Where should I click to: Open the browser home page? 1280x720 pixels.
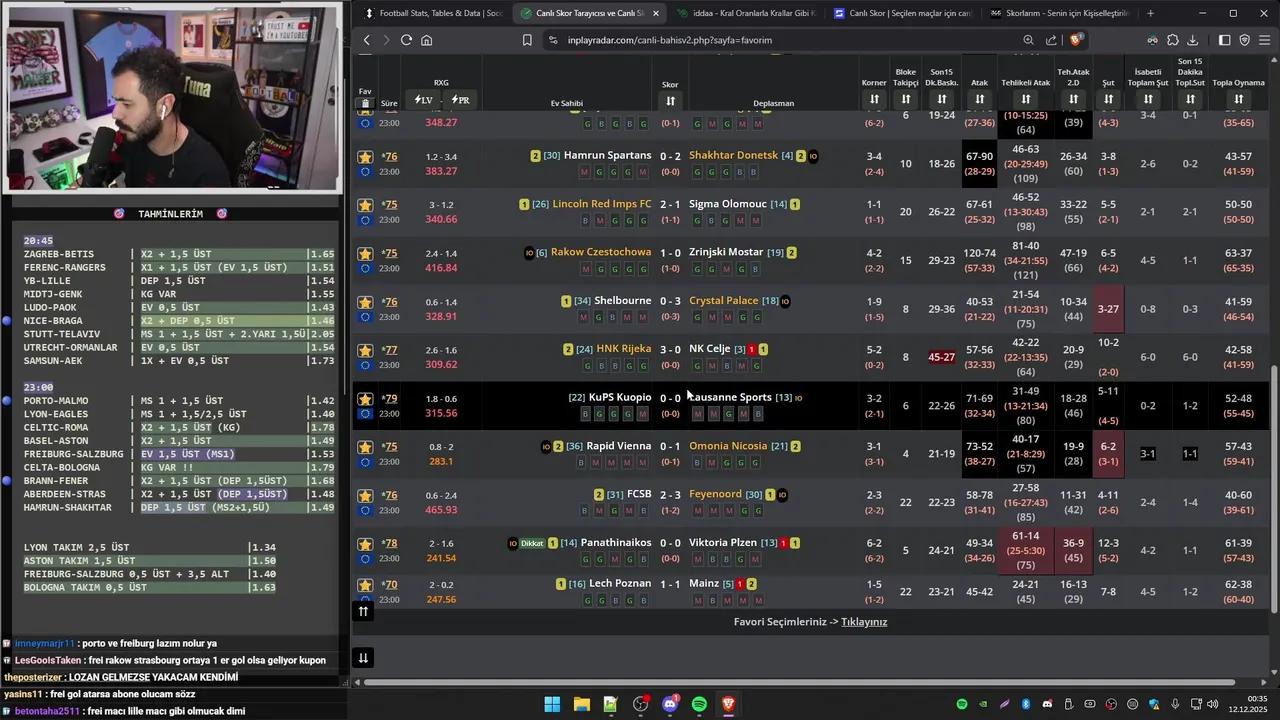coord(427,40)
